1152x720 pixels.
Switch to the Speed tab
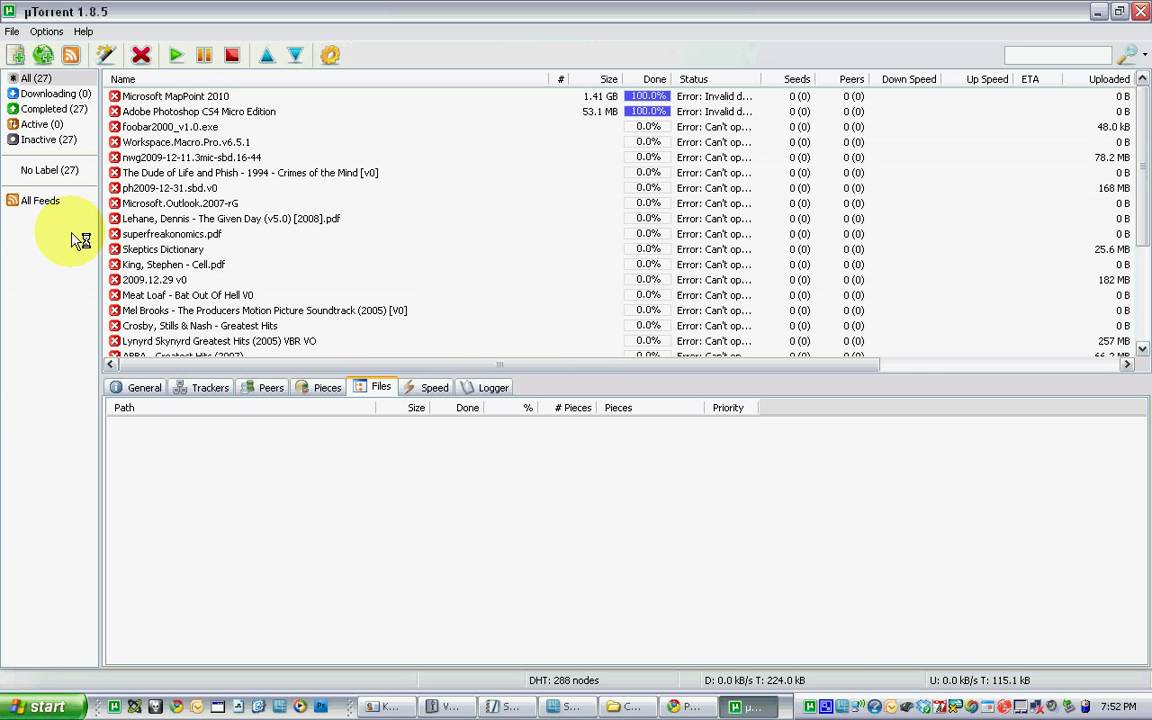426,388
